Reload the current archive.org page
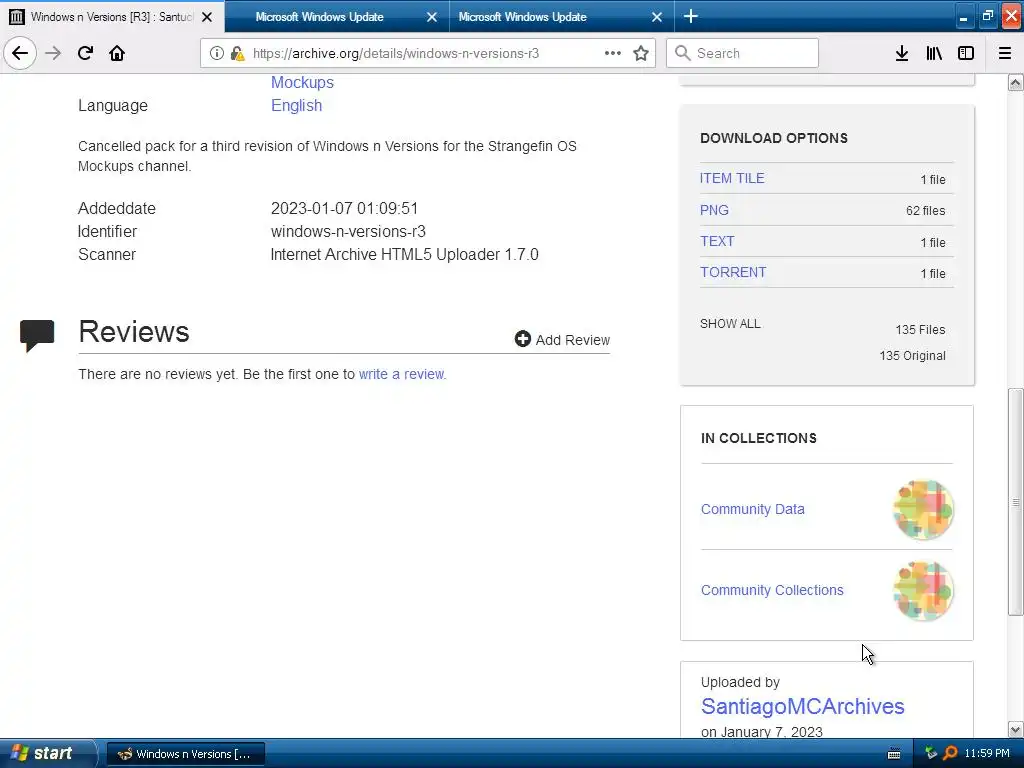This screenshot has height=768, width=1024. point(85,53)
